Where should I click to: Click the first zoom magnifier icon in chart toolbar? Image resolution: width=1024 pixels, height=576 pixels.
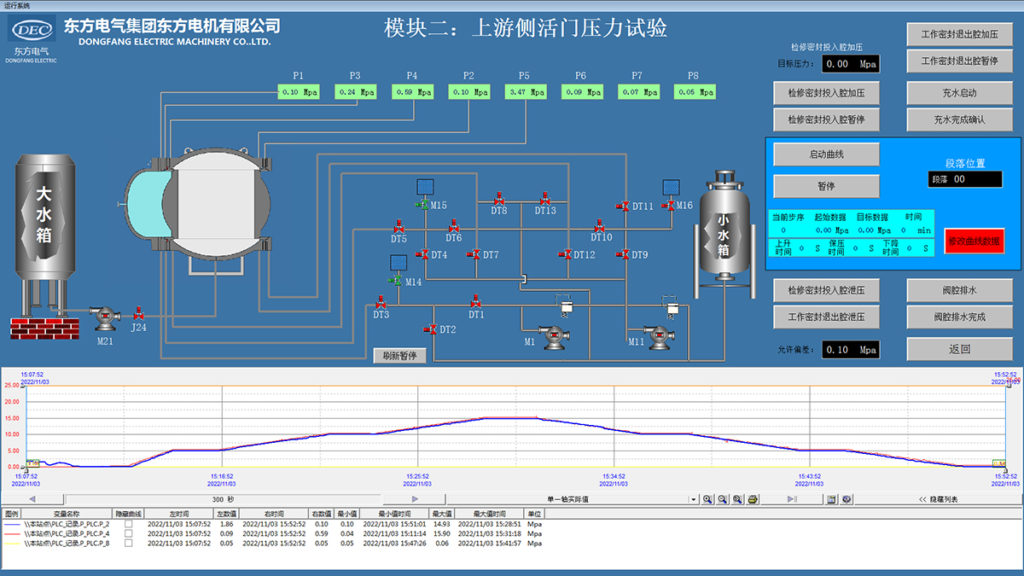(x=707, y=499)
